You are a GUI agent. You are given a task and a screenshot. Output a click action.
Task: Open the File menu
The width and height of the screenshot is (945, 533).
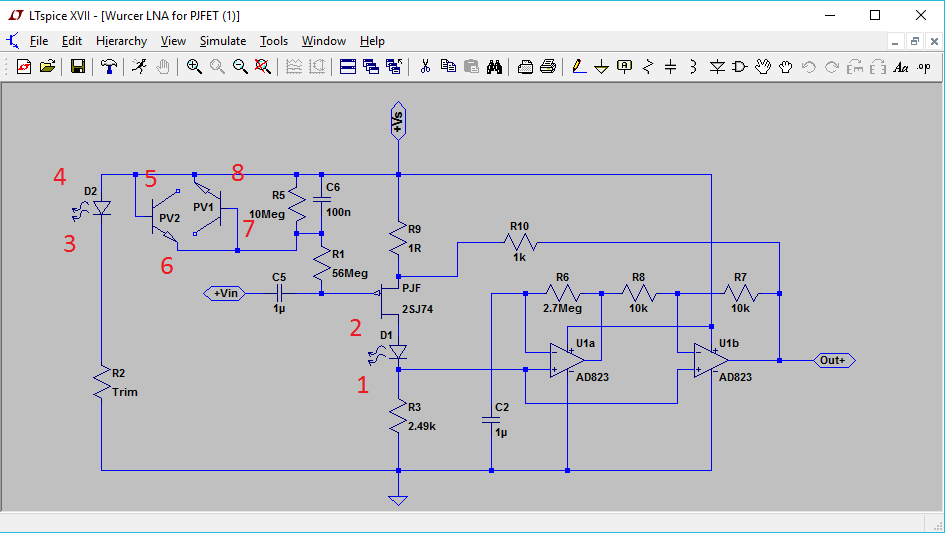[39, 41]
